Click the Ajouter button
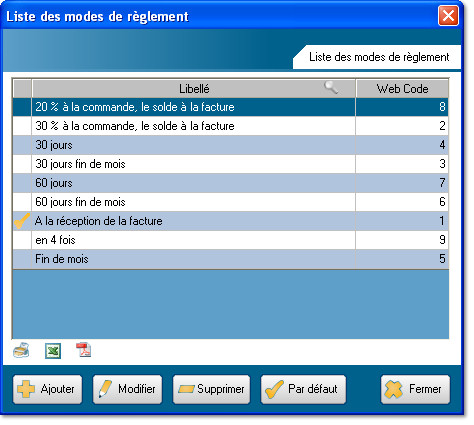Viewport: 474px width, 425px height. coord(47,389)
